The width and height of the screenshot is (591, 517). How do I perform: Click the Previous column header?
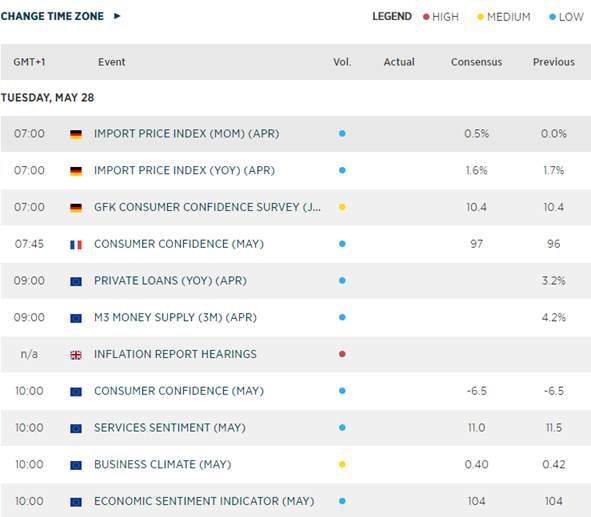(554, 62)
